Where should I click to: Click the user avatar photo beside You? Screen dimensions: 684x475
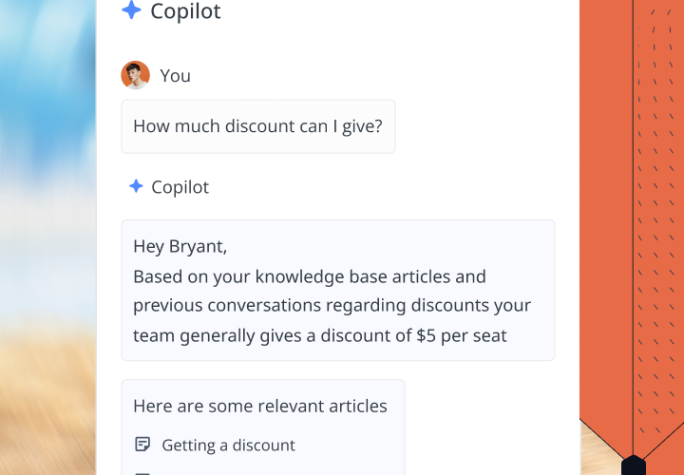[135, 75]
